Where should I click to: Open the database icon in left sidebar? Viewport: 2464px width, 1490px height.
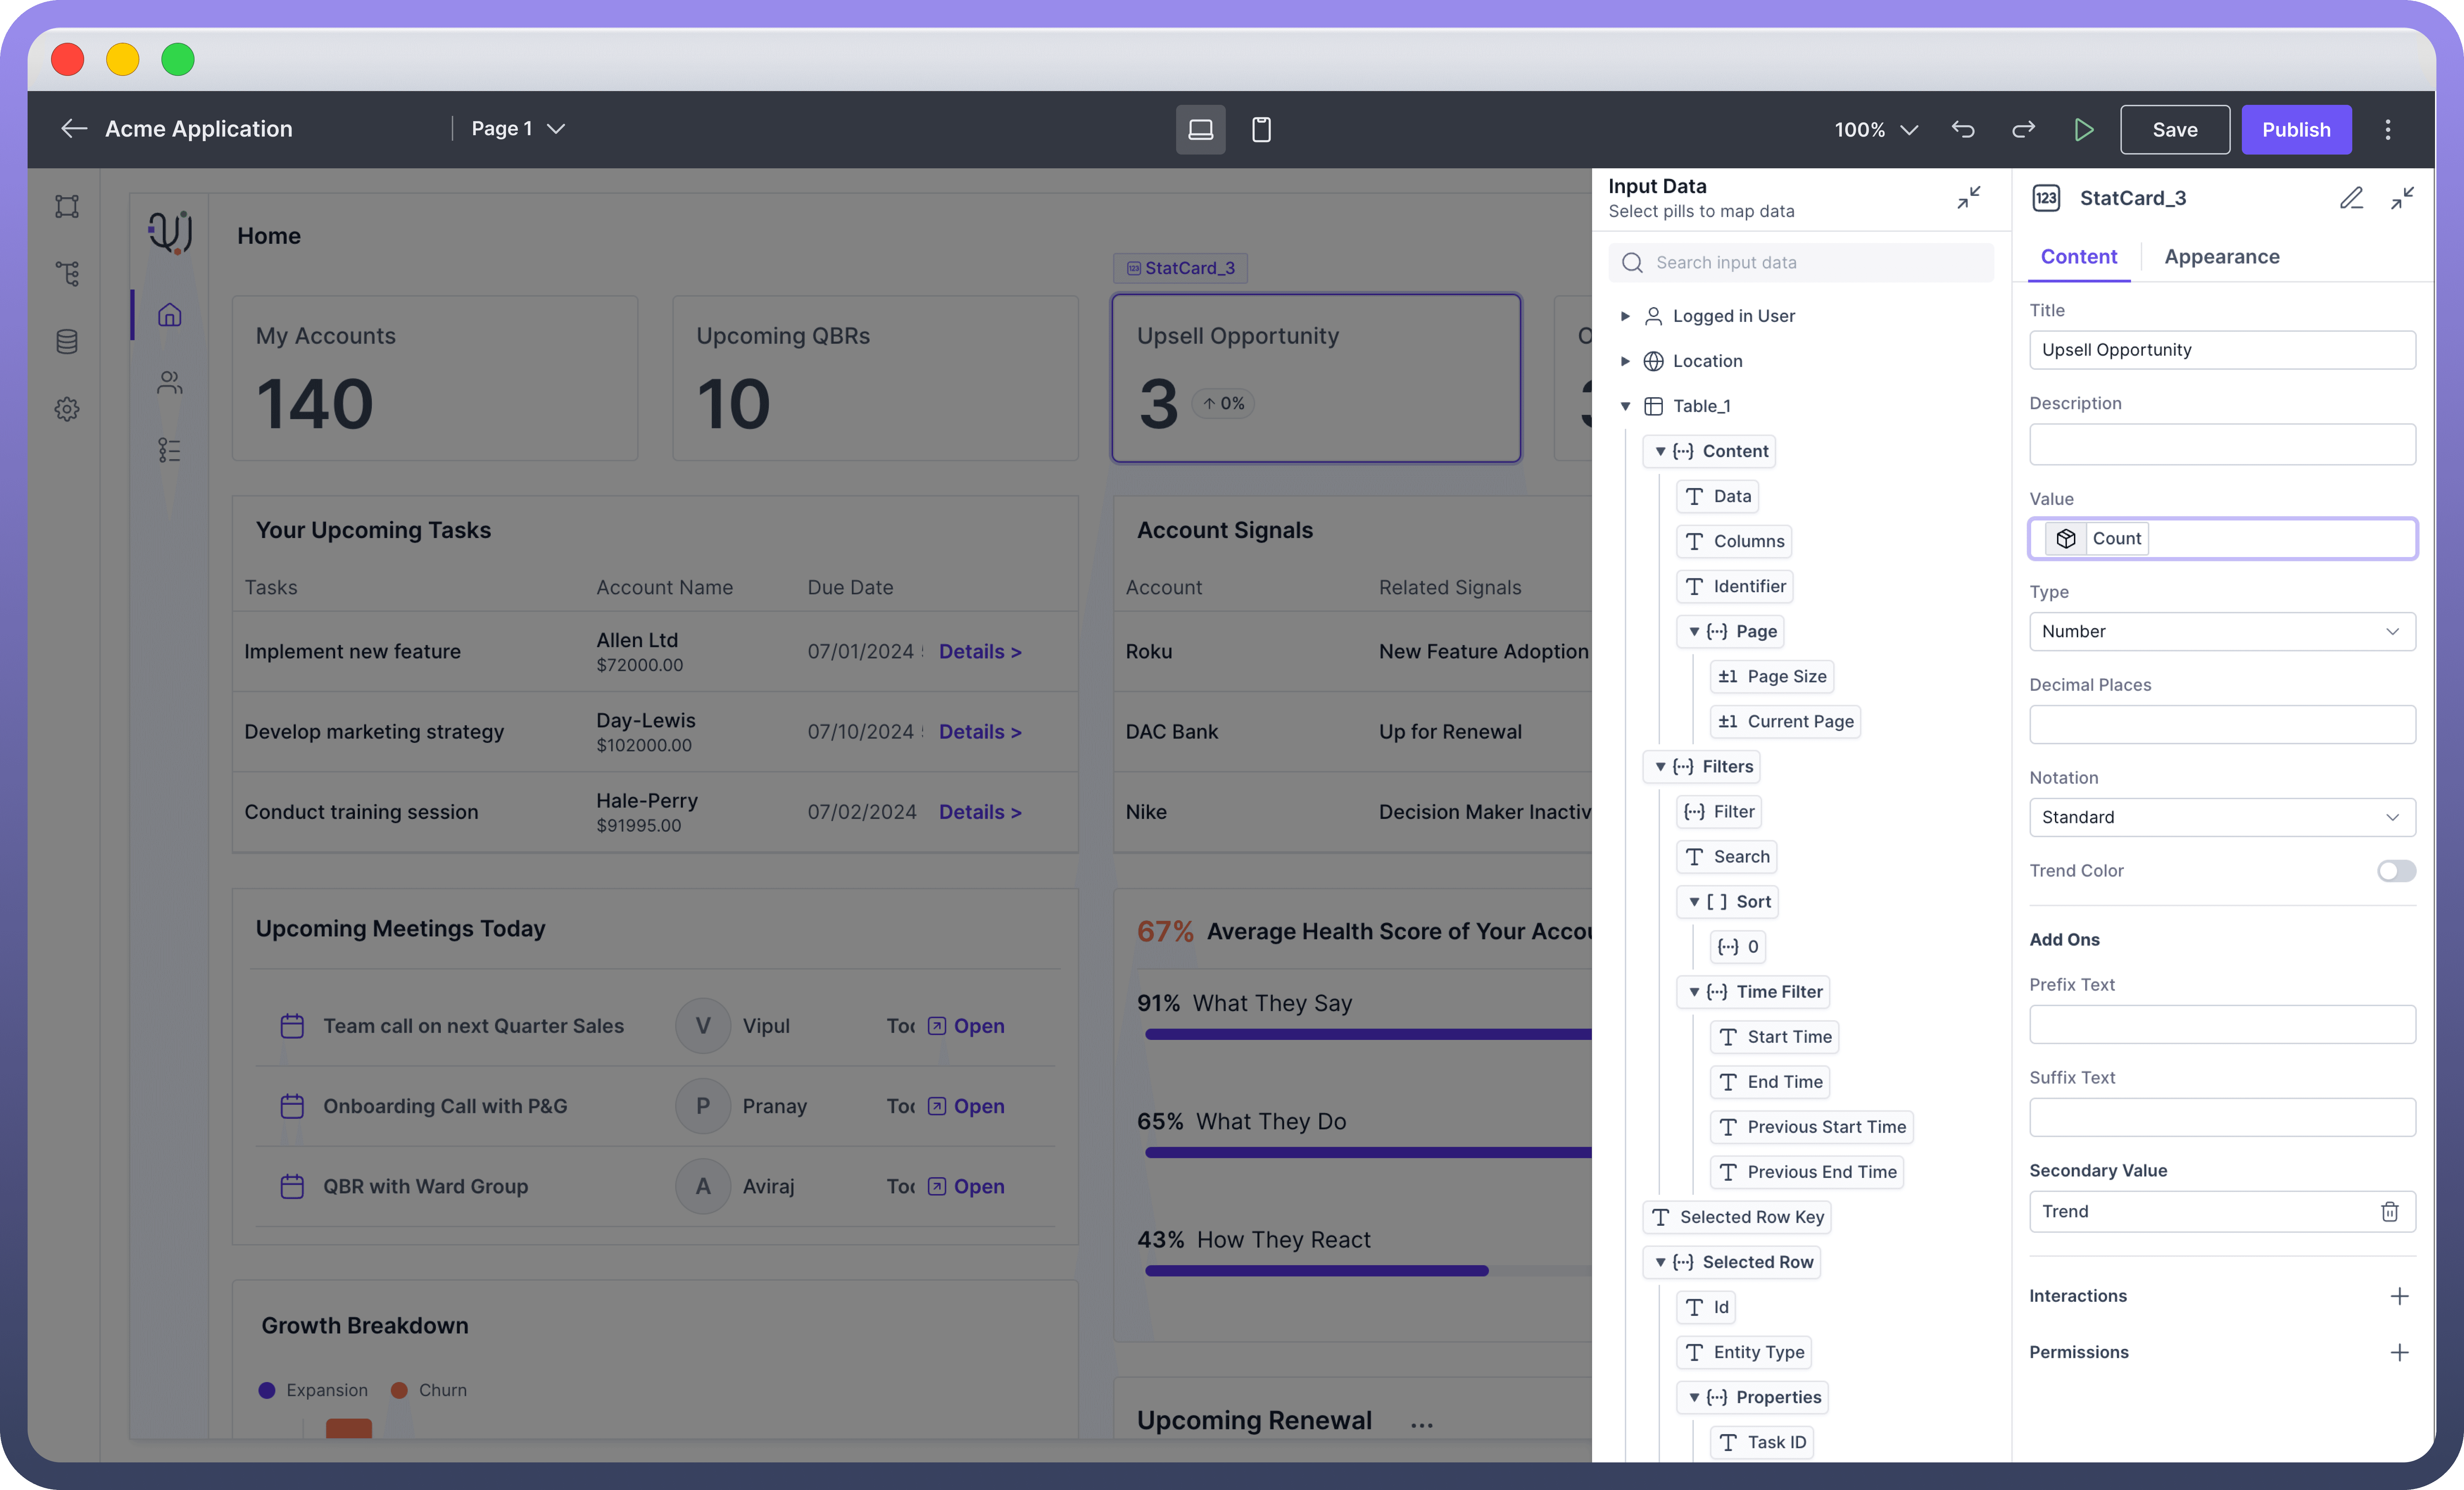[67, 341]
